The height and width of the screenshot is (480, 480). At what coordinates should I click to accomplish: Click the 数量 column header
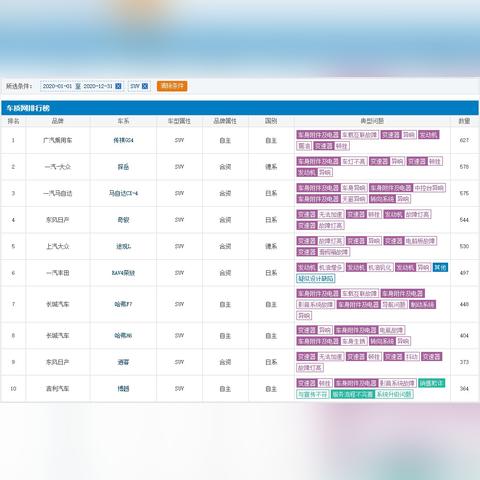click(x=464, y=121)
